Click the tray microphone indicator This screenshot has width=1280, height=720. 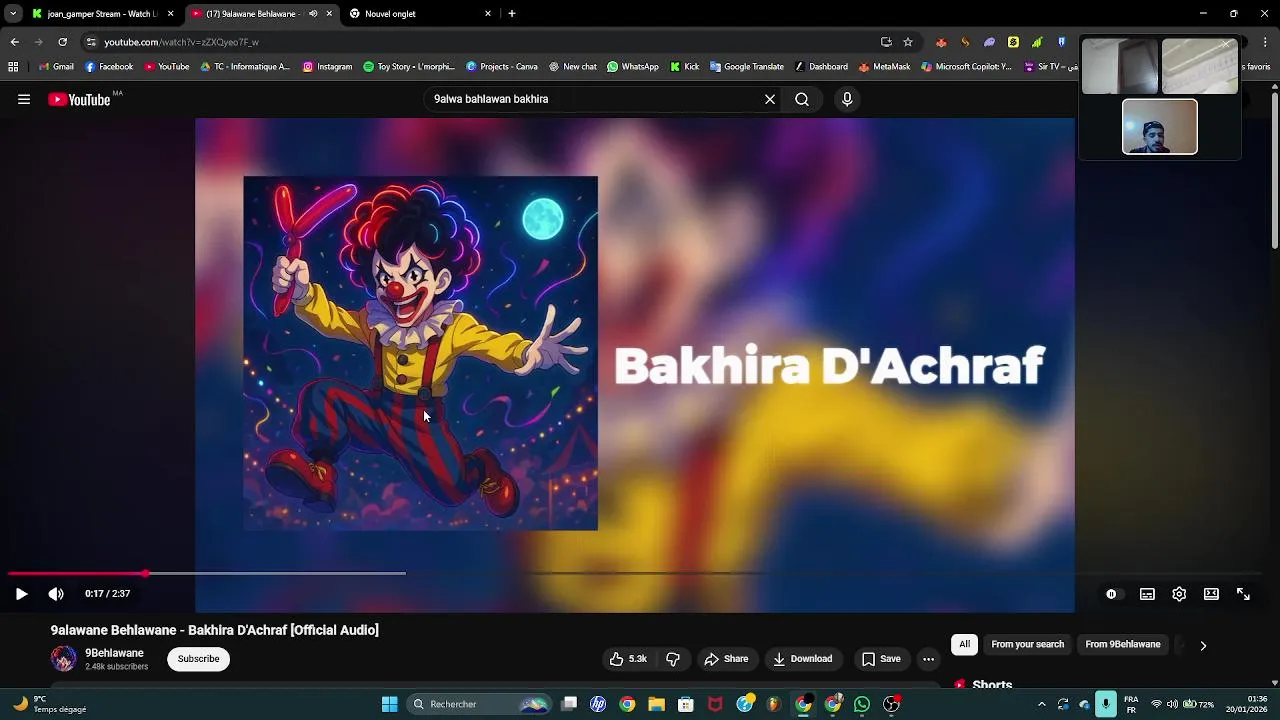click(x=1105, y=704)
